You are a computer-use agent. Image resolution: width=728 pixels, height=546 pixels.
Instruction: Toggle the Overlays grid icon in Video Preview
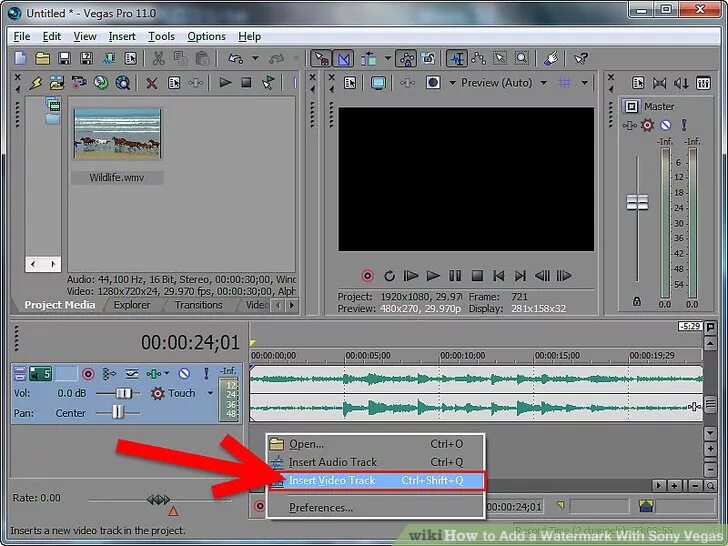pyautogui.click(x=565, y=83)
